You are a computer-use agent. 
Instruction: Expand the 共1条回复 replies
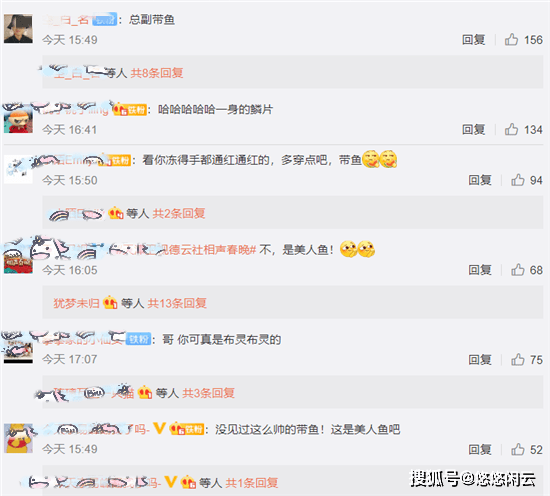(x=251, y=483)
